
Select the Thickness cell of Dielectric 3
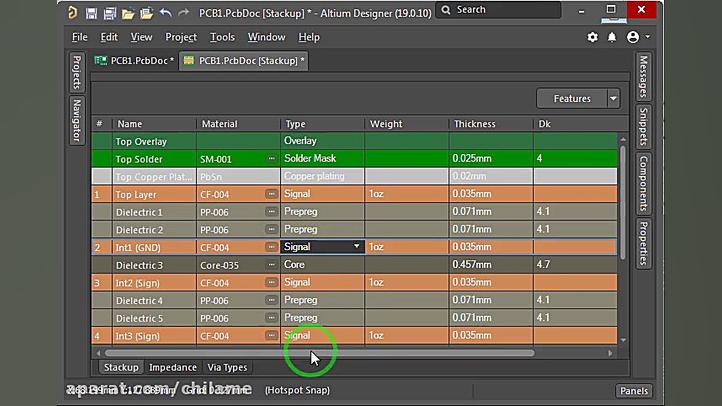(x=490, y=265)
